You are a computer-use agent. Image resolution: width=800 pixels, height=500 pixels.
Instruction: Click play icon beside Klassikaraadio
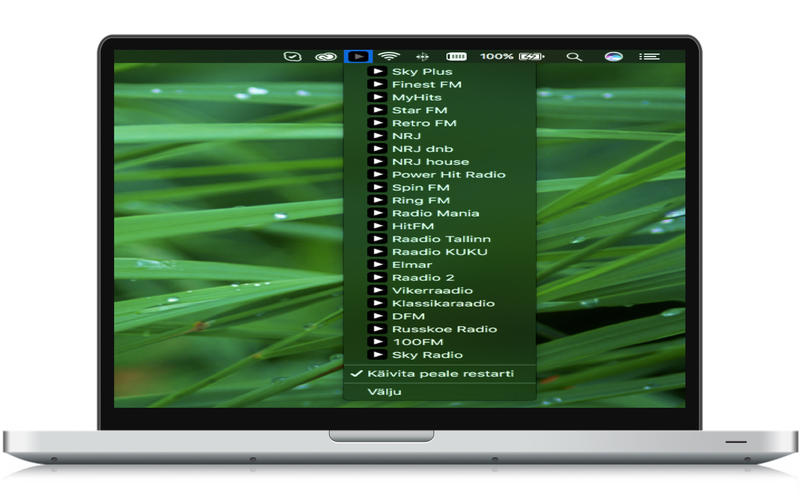(x=377, y=303)
